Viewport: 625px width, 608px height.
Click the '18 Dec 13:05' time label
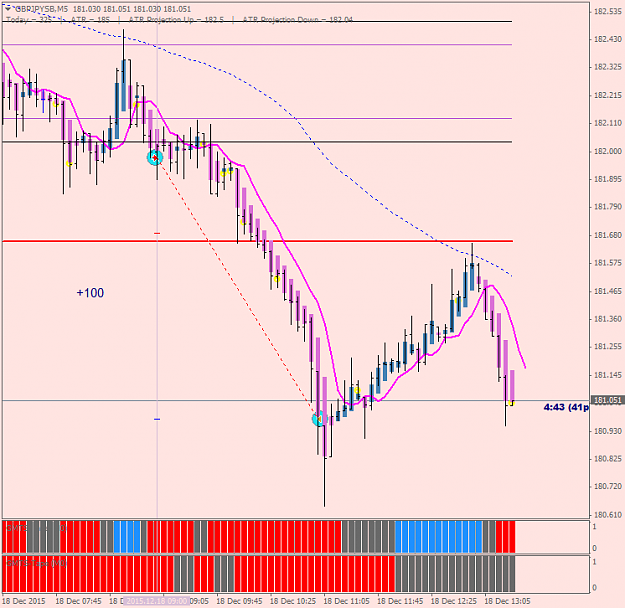507,601
